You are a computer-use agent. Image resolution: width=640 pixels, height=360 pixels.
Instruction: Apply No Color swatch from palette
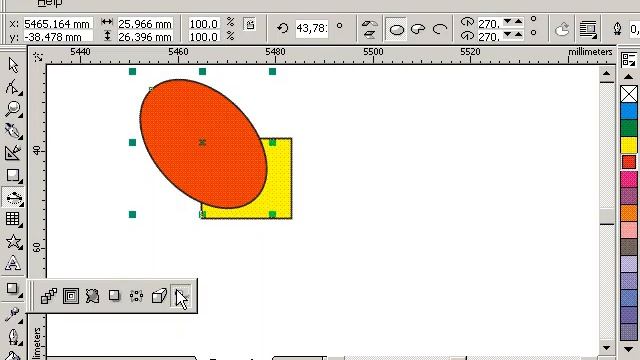(629, 94)
